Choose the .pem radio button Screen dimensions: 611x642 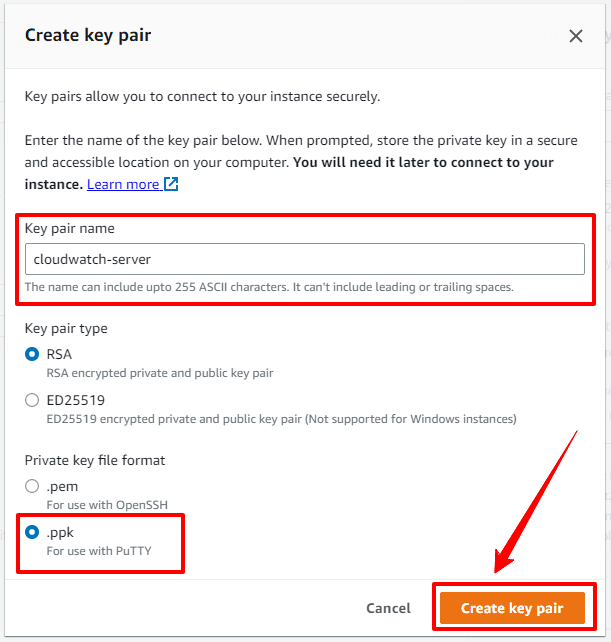point(32,487)
